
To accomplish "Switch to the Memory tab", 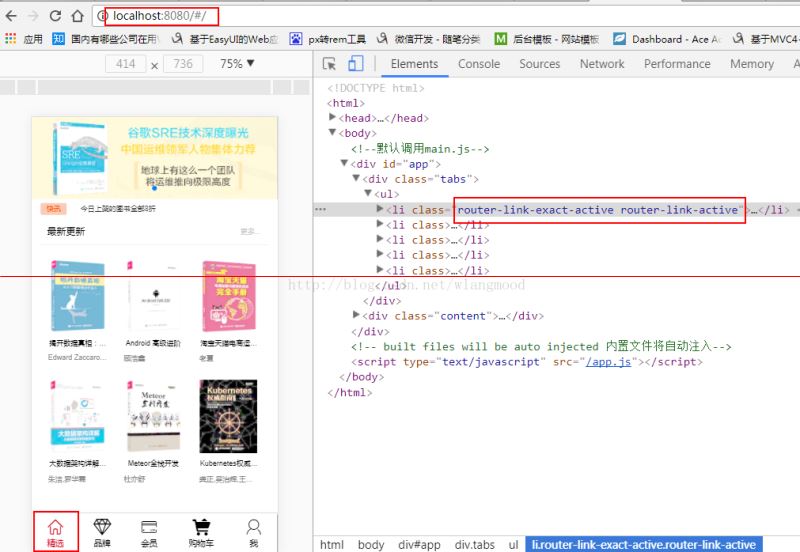I will click(752, 64).
